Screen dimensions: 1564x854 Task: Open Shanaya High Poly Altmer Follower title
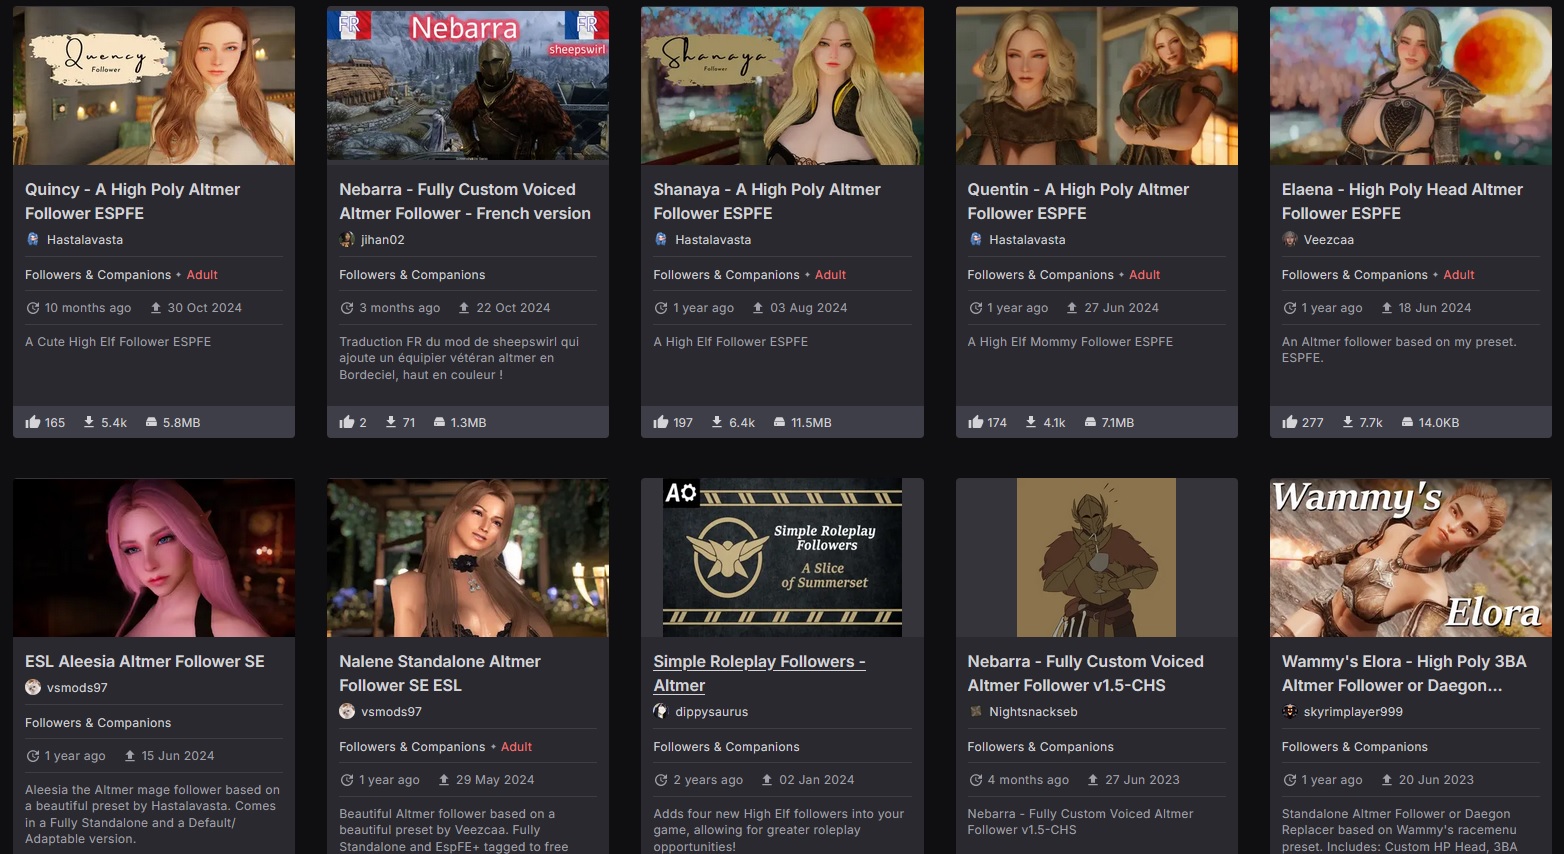[767, 201]
